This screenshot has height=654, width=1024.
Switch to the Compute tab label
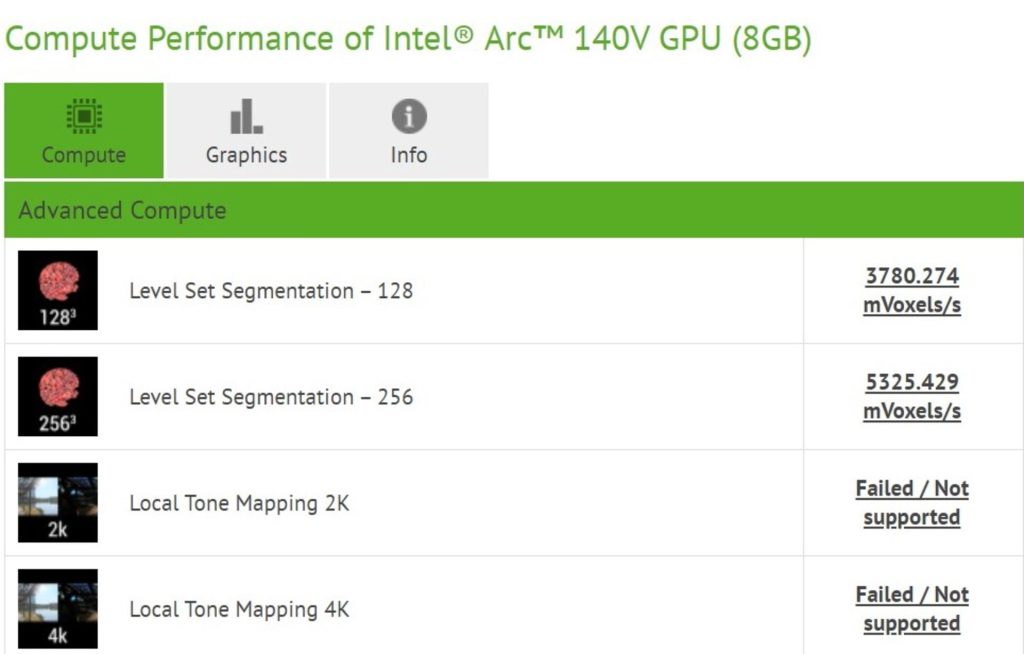[x=84, y=155]
